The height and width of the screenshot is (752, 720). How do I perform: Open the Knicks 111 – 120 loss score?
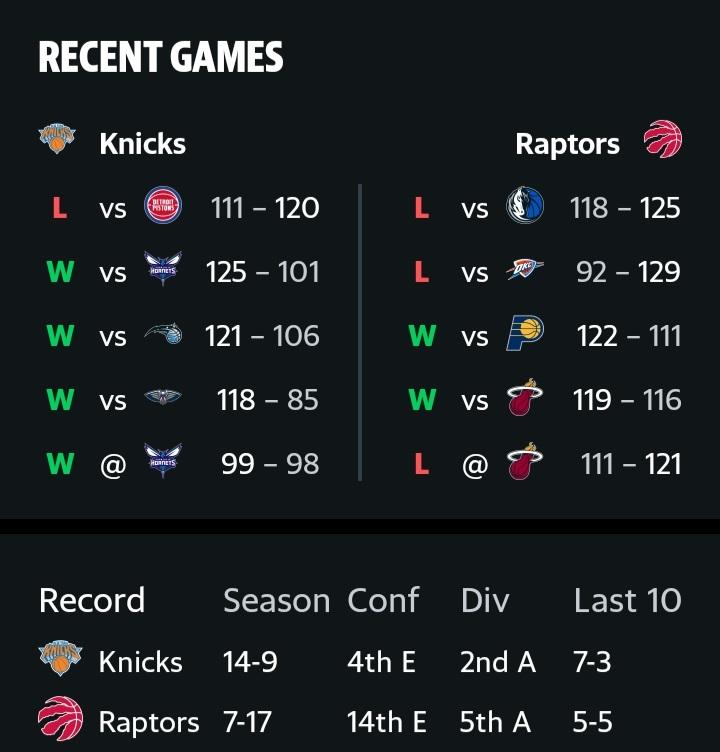(x=265, y=208)
